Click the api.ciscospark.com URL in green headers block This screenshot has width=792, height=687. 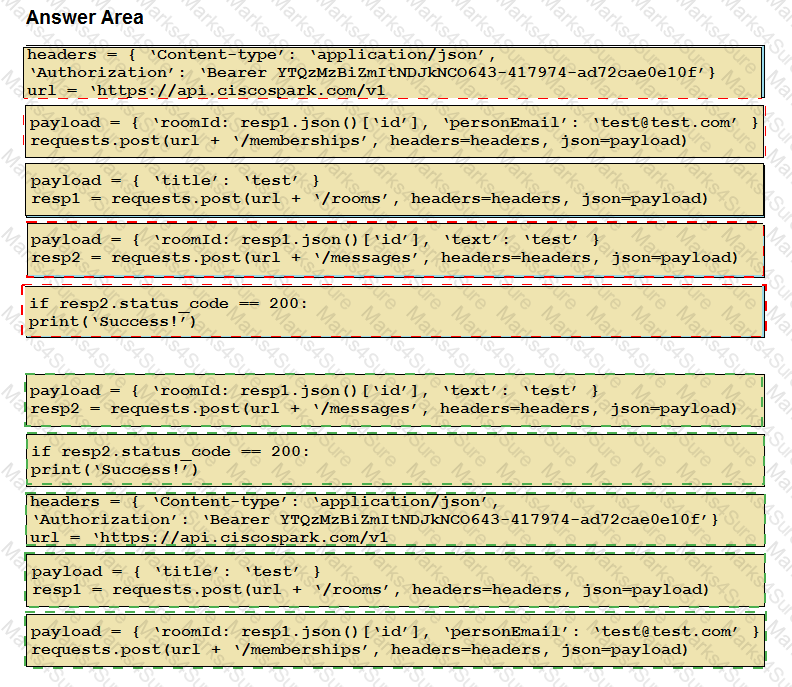tap(240, 538)
